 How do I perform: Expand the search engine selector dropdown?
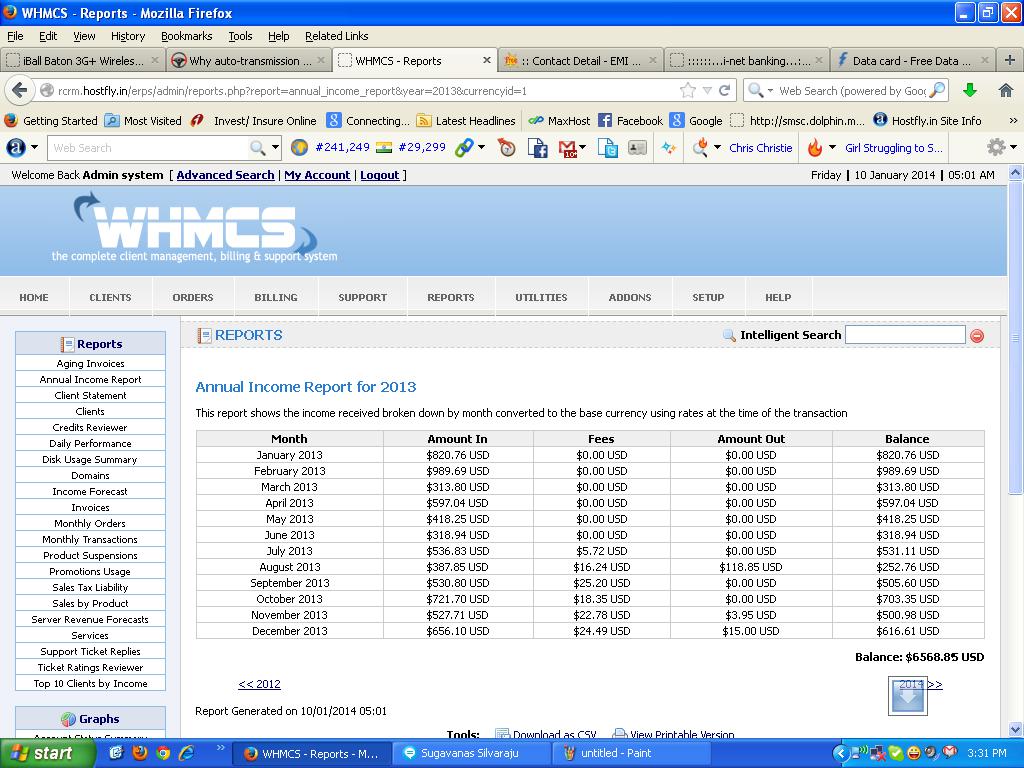coord(760,90)
